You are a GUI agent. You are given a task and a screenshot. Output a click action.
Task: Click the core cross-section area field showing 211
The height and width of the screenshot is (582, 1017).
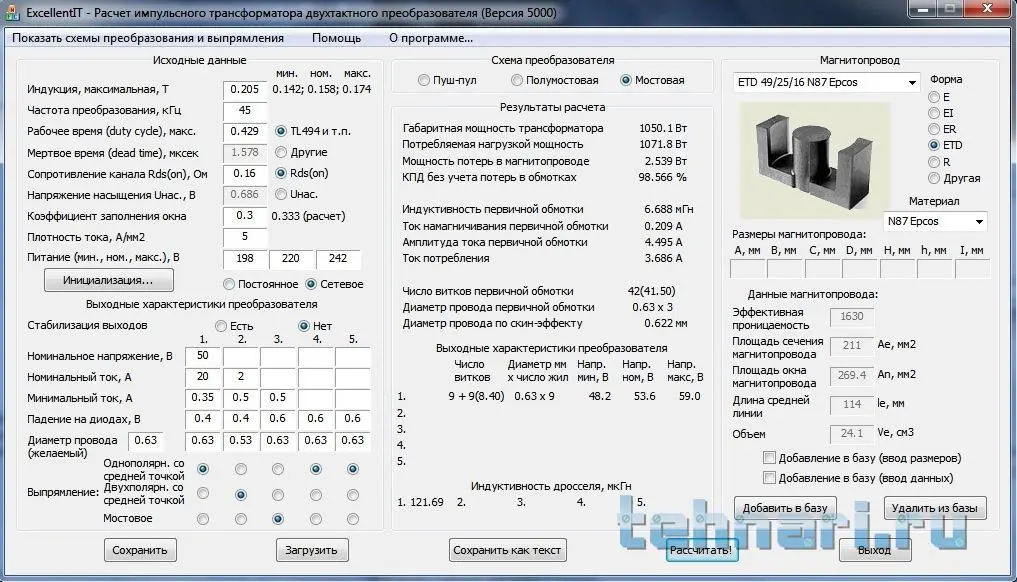pyautogui.click(x=852, y=346)
